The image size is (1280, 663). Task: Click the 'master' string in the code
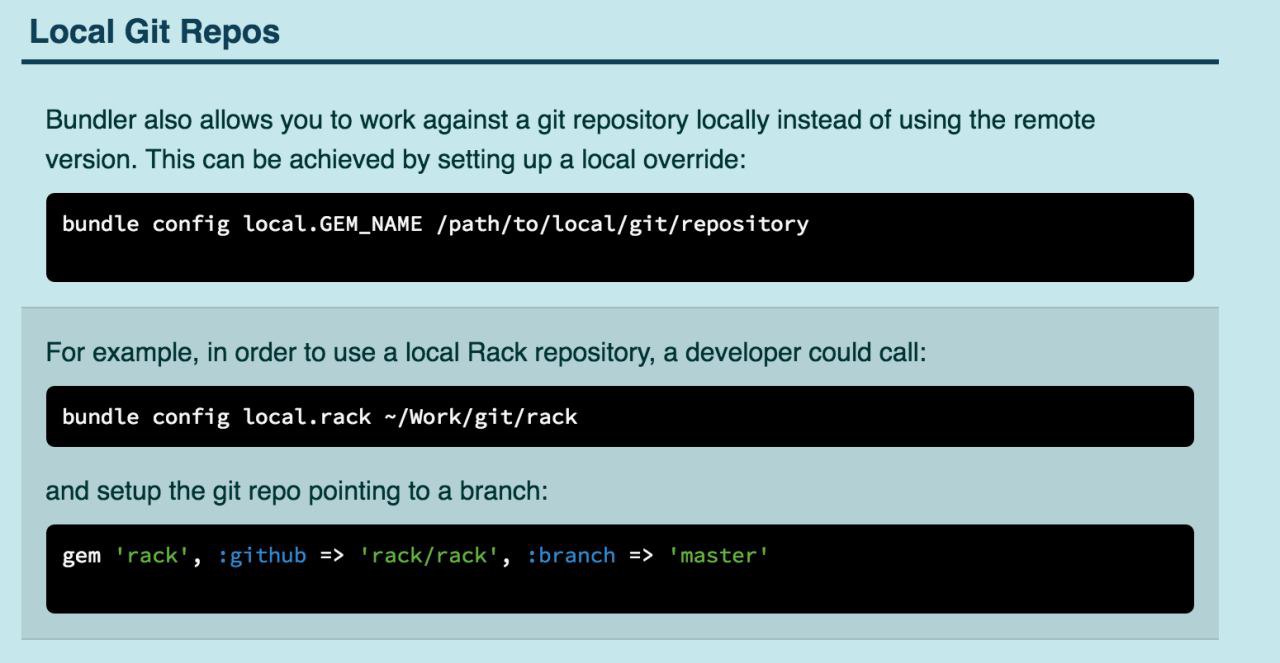tap(718, 555)
